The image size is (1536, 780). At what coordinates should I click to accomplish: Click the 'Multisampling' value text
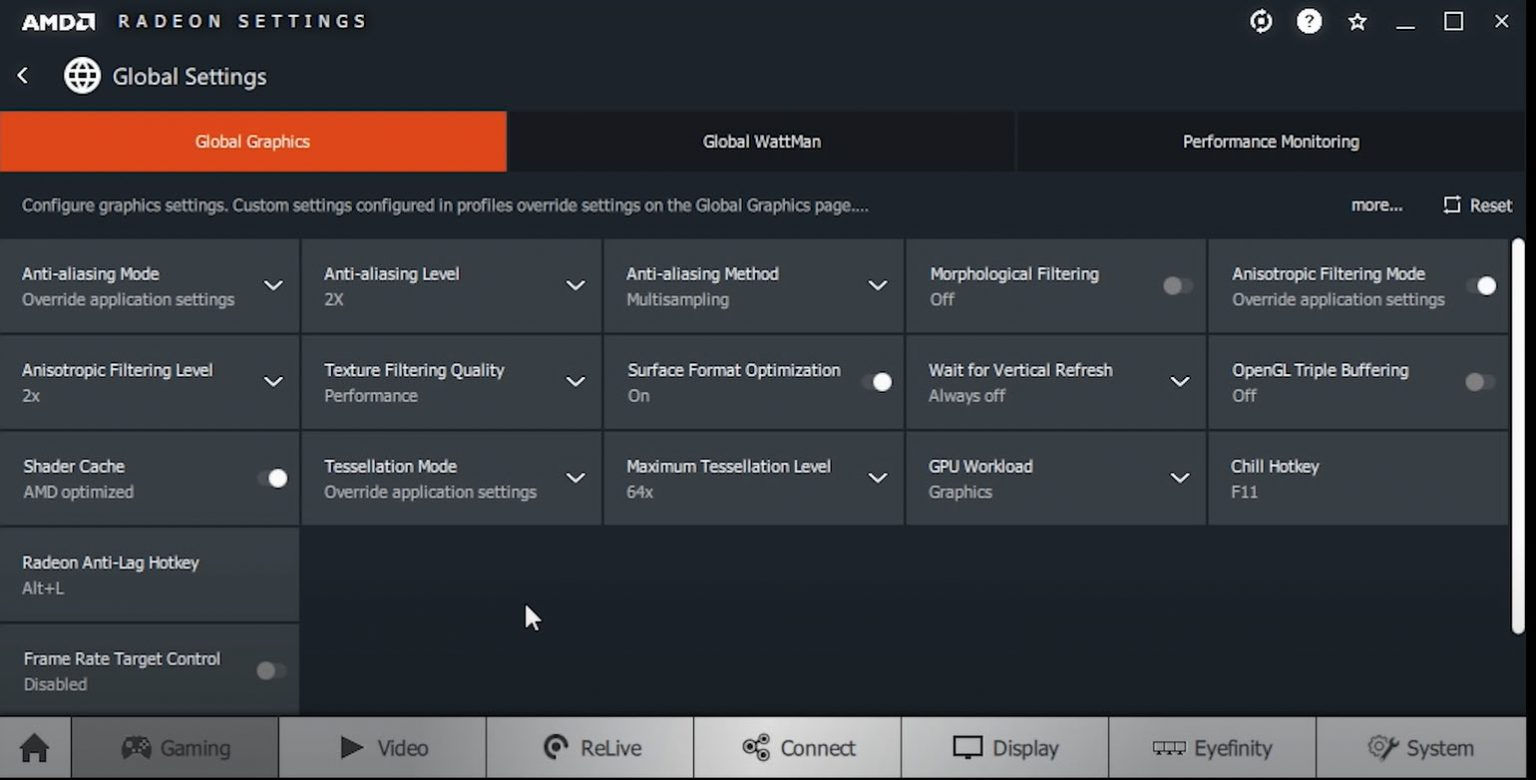click(677, 299)
